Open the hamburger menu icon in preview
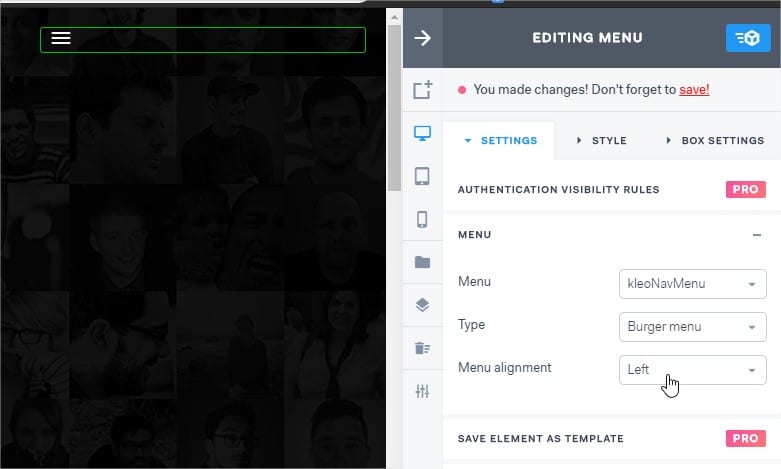This screenshot has width=781, height=469. tap(61, 38)
